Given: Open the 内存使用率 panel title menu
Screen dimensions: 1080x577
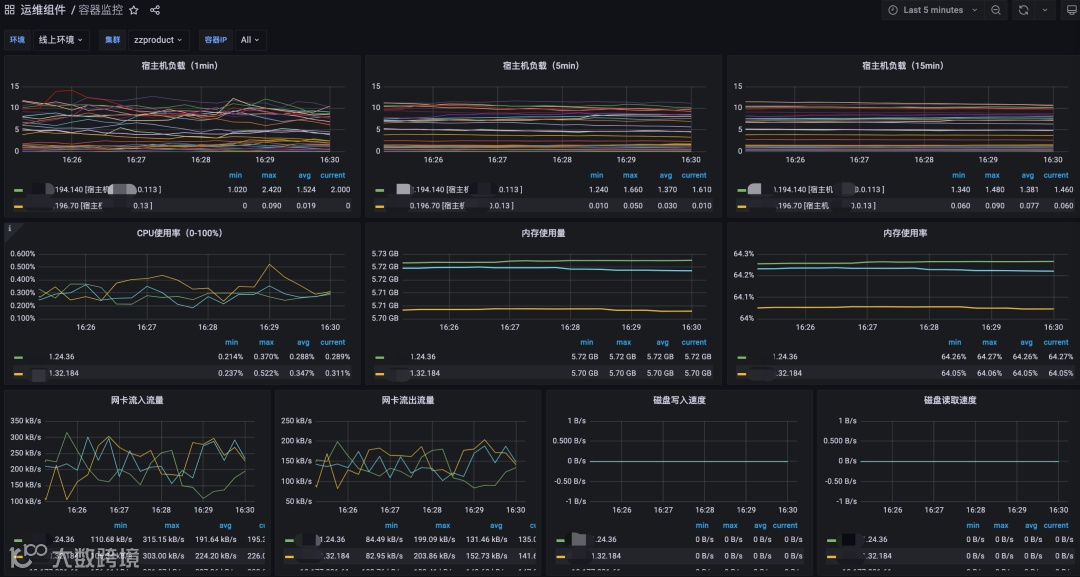Looking at the screenshot, I should [904, 233].
